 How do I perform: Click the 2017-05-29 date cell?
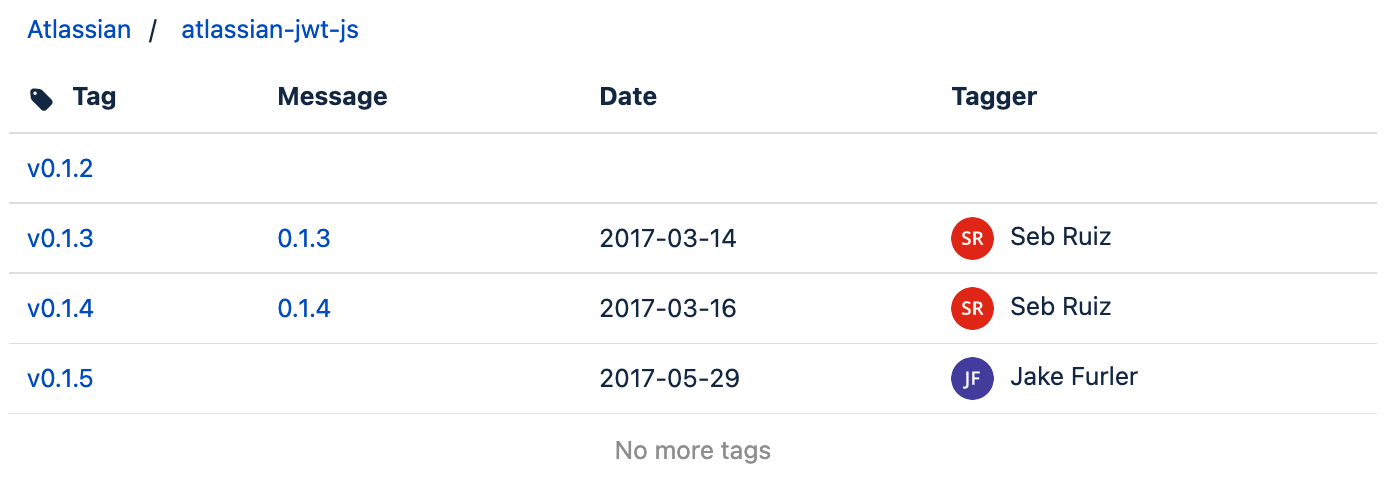(669, 378)
